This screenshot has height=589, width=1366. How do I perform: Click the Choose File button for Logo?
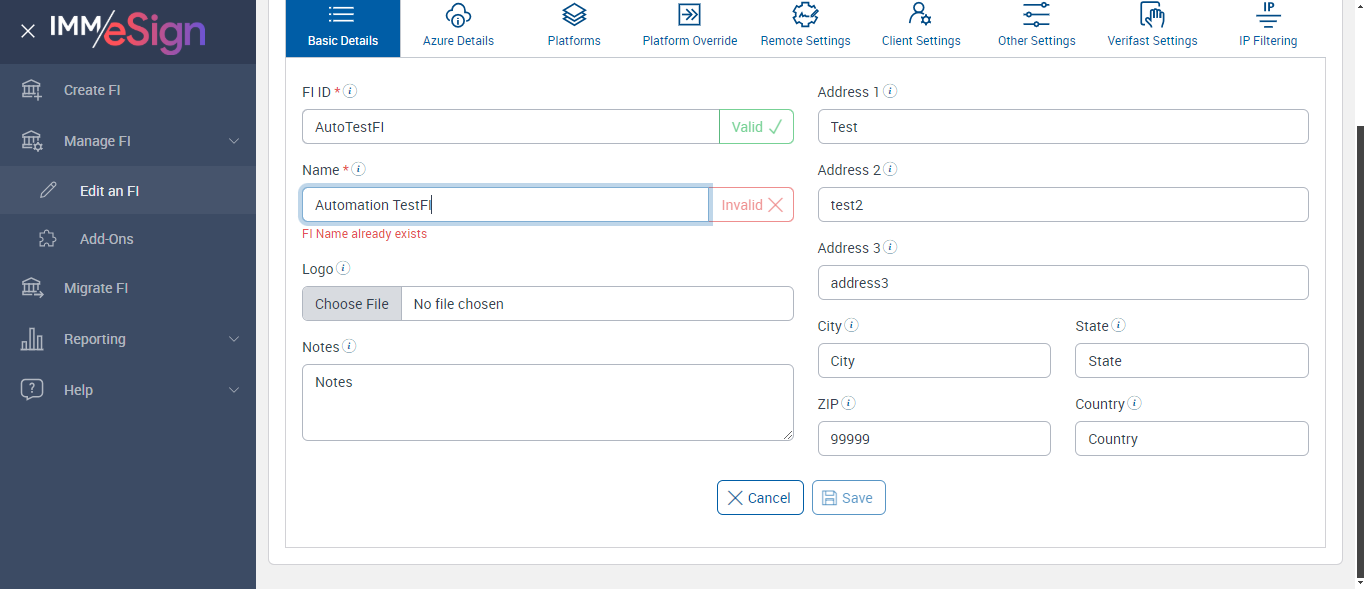[352, 304]
